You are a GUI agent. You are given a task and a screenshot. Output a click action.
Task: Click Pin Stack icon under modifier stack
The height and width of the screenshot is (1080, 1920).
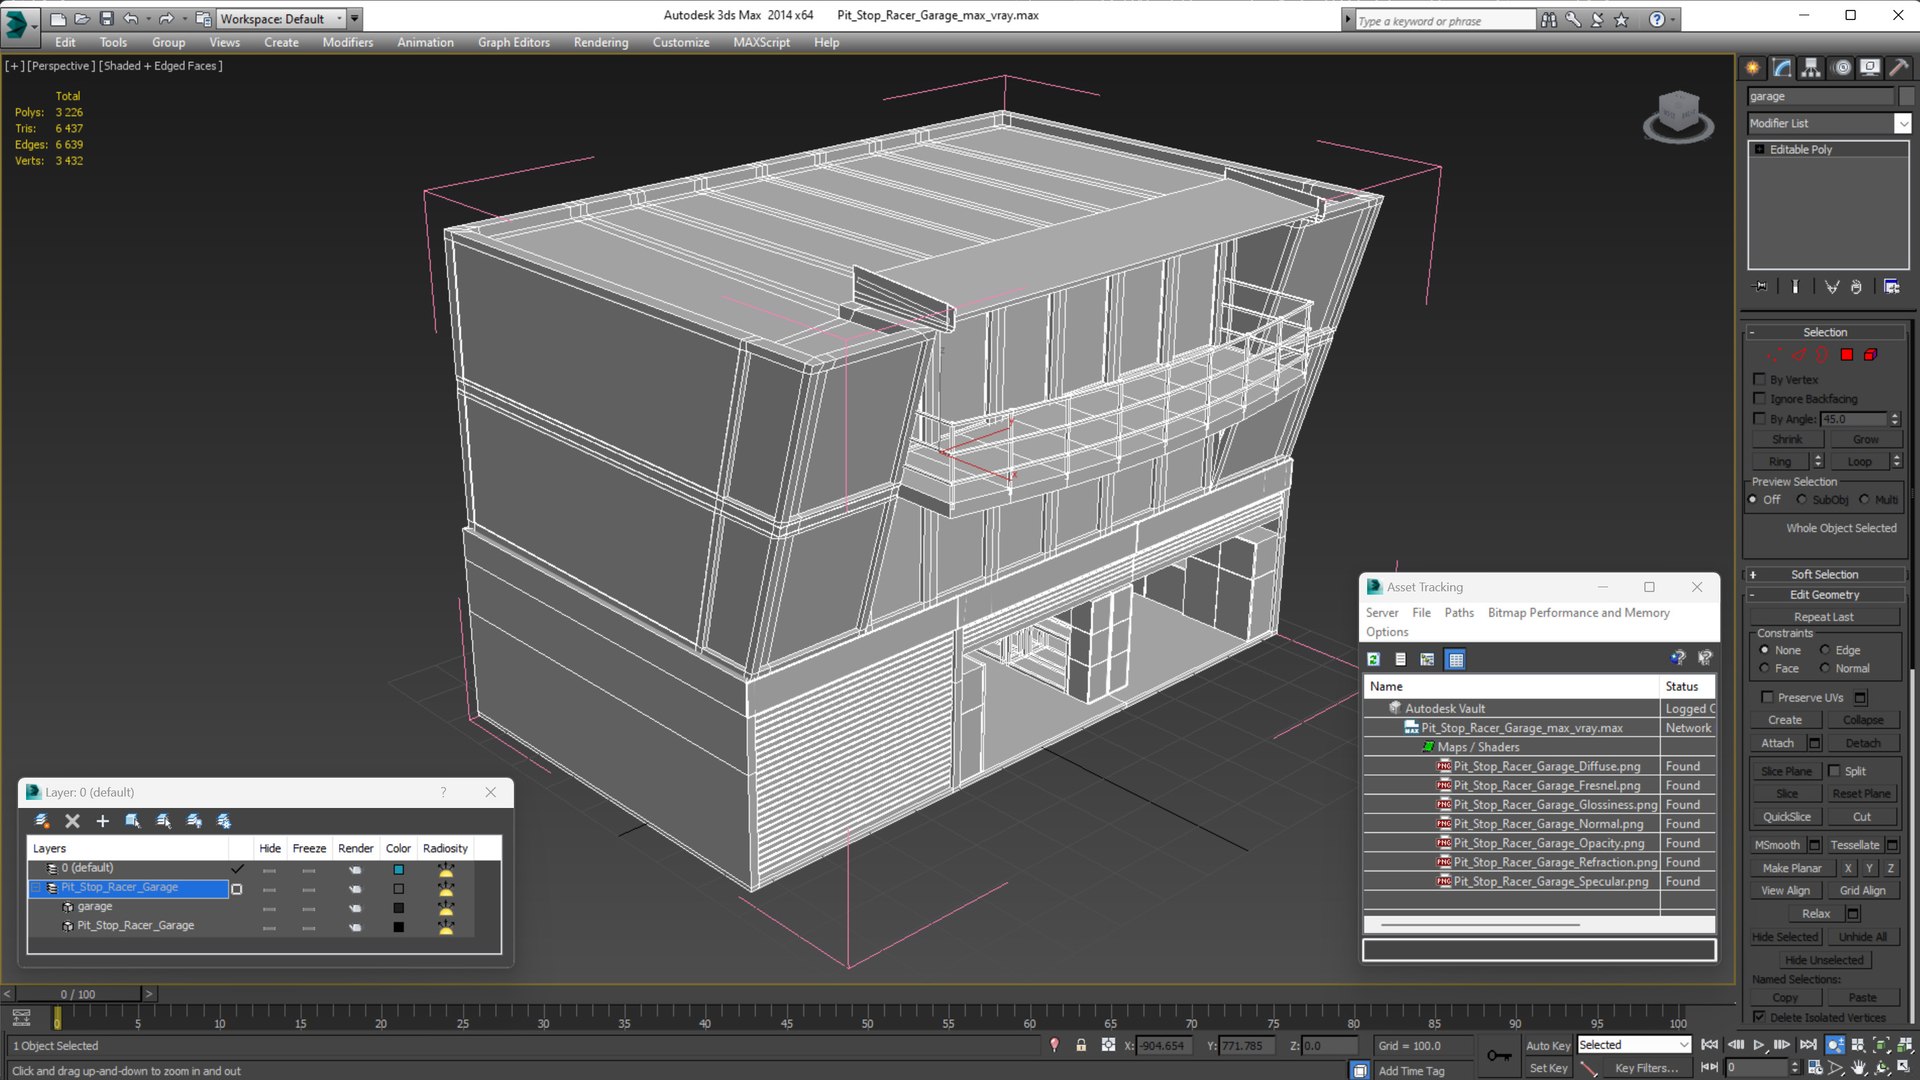pyautogui.click(x=1761, y=287)
